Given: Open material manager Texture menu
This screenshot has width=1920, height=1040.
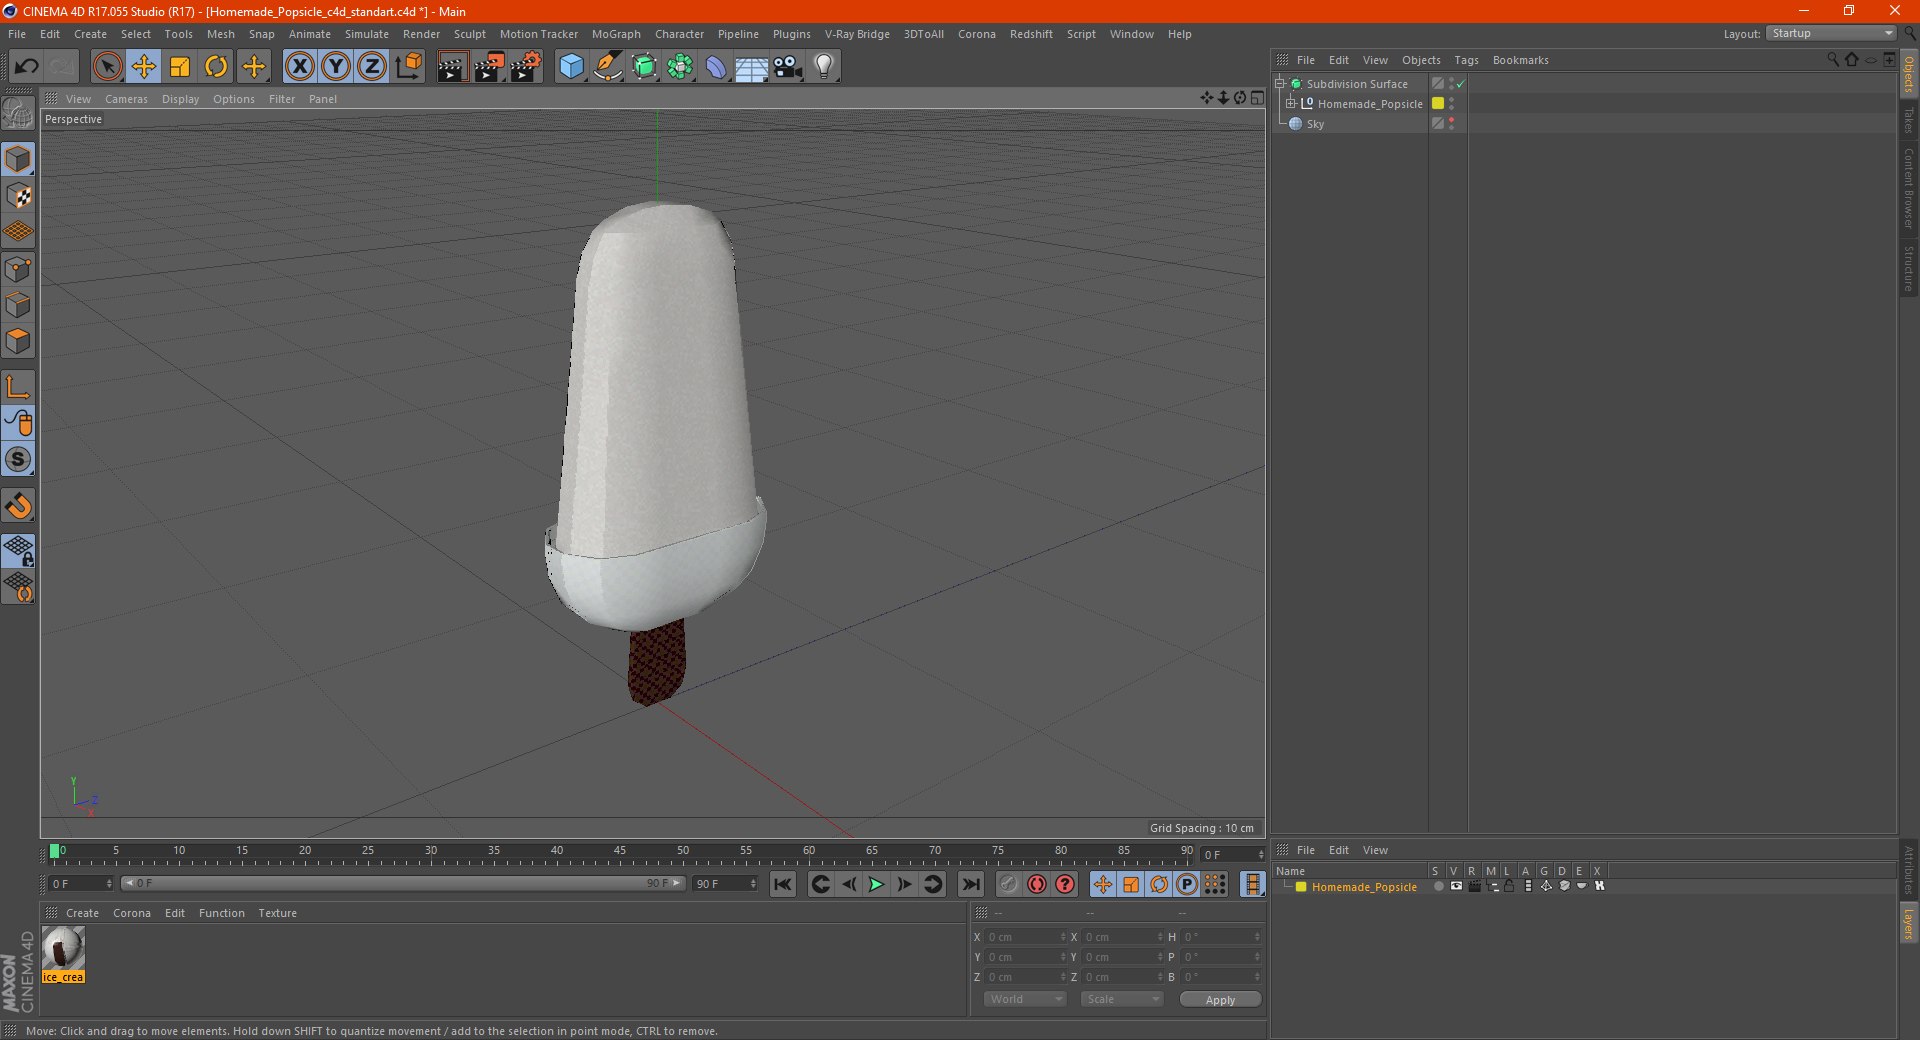Looking at the screenshot, I should pos(277,913).
